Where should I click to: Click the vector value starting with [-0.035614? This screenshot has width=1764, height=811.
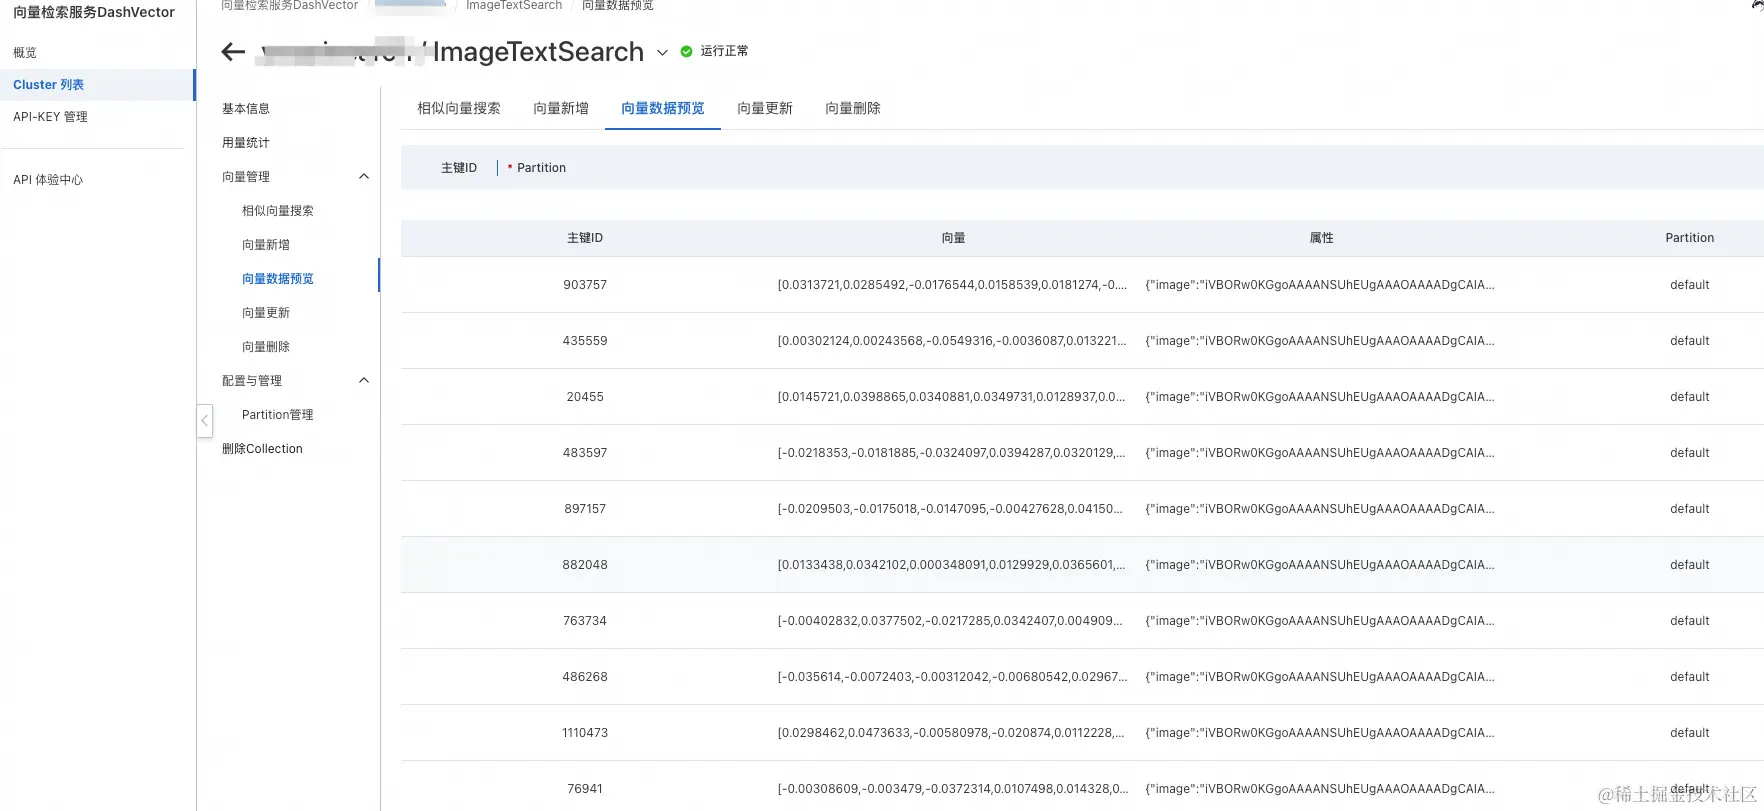952,677
